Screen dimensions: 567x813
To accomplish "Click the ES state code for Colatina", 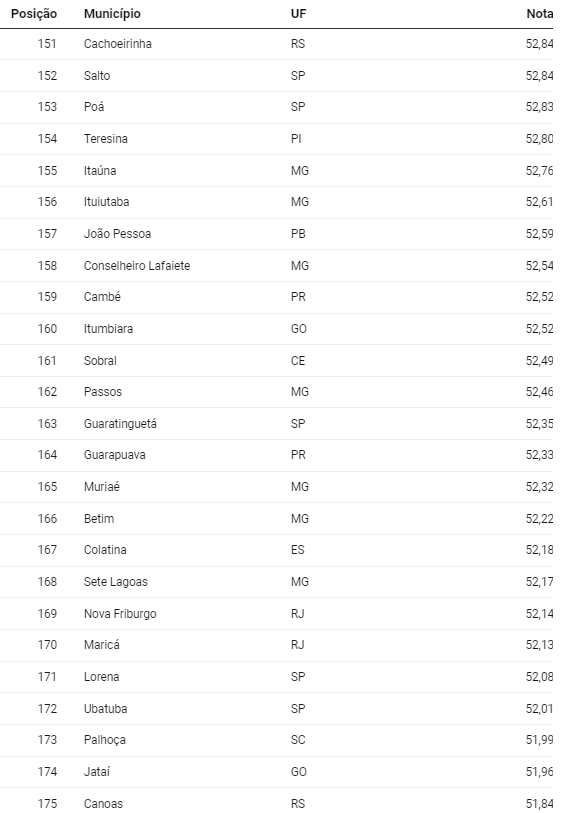I will [x=297, y=550].
